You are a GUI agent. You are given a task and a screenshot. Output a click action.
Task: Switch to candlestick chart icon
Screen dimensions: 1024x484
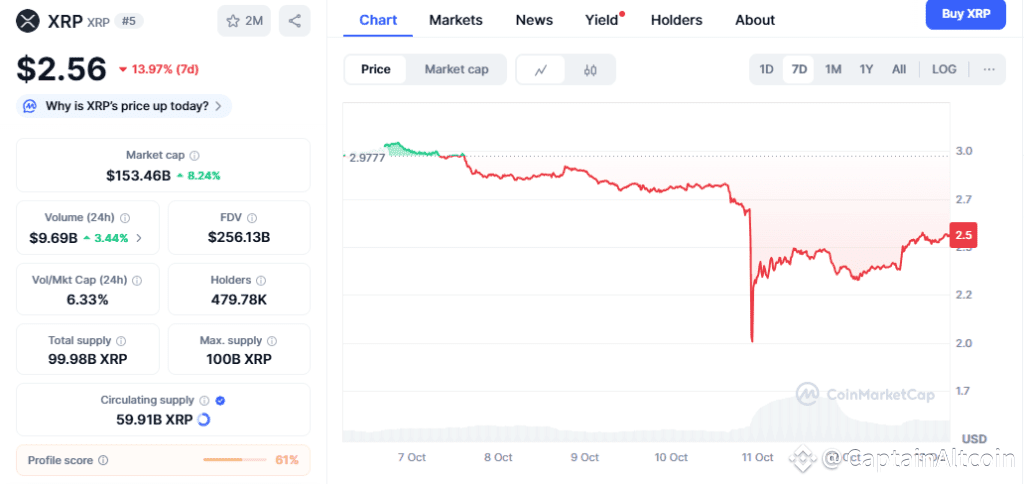pos(590,69)
